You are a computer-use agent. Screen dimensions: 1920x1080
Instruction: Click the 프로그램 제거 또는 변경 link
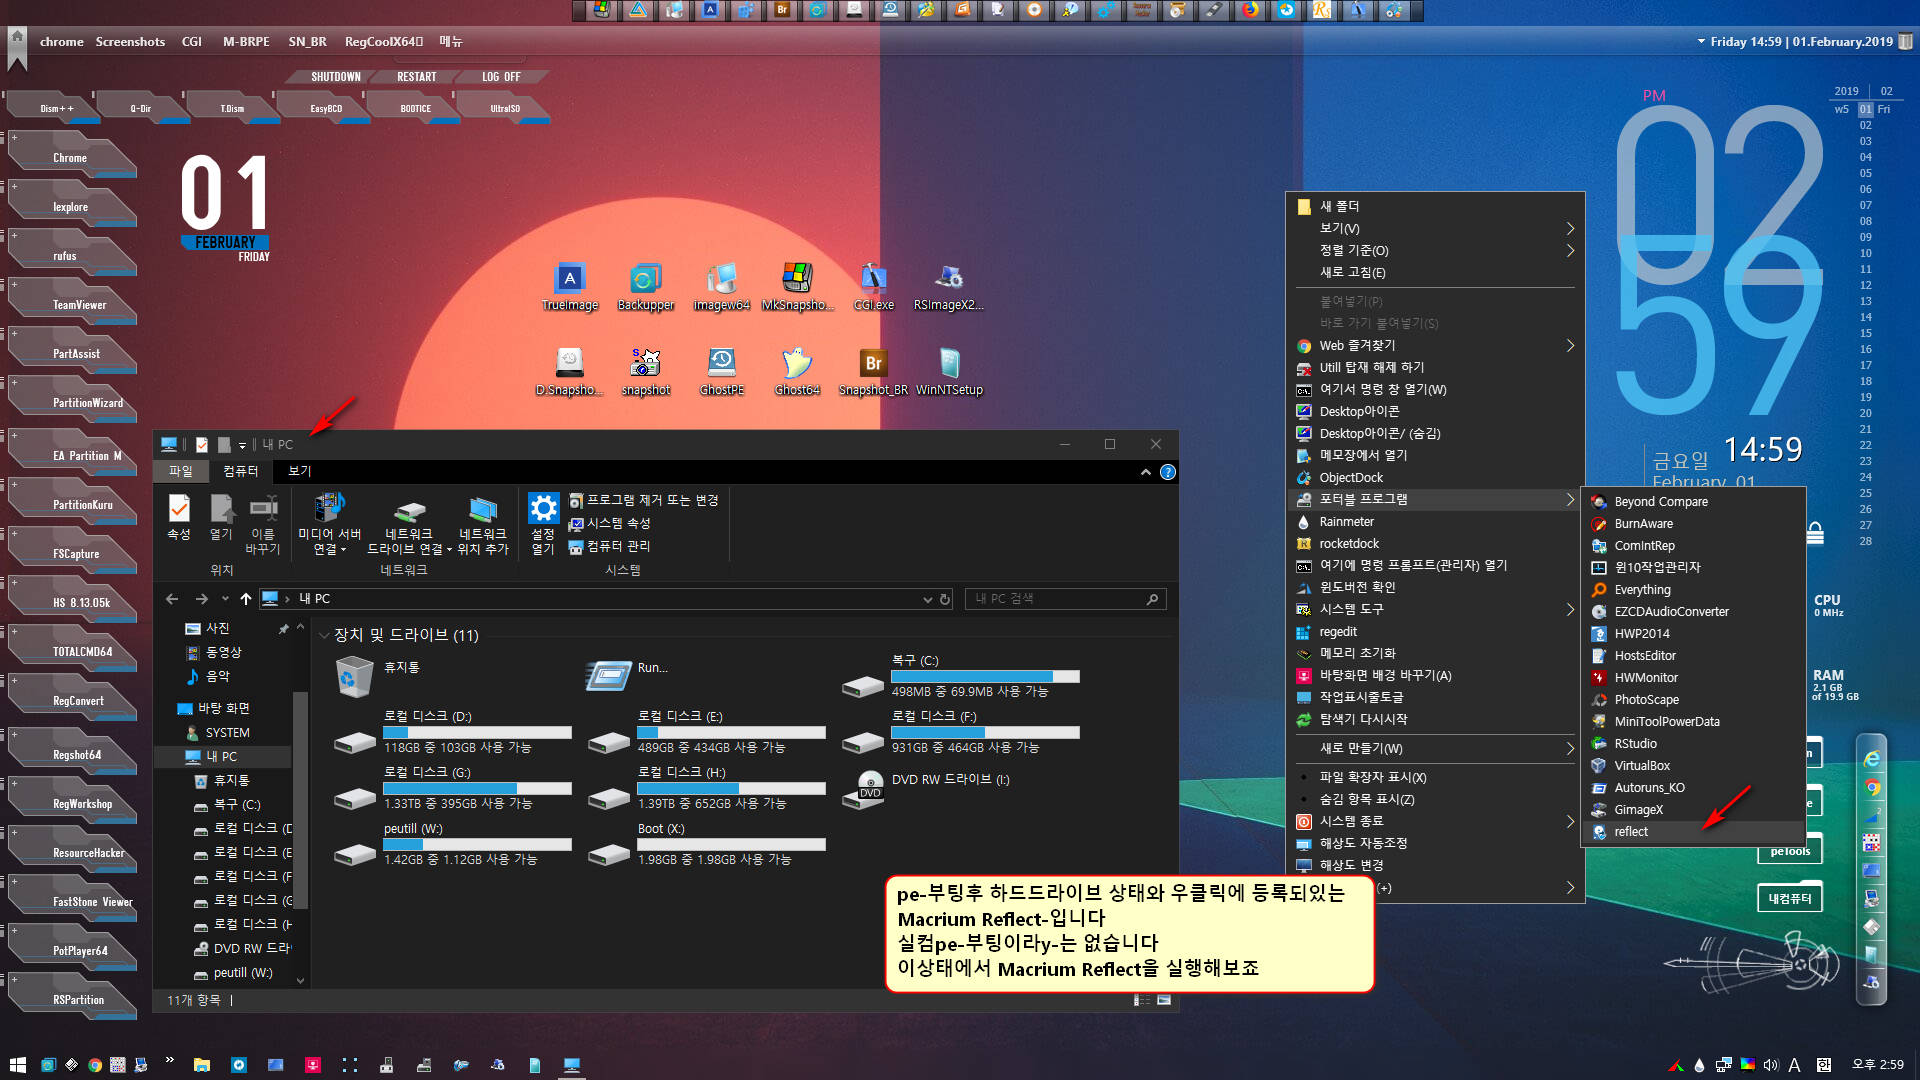[644, 500]
